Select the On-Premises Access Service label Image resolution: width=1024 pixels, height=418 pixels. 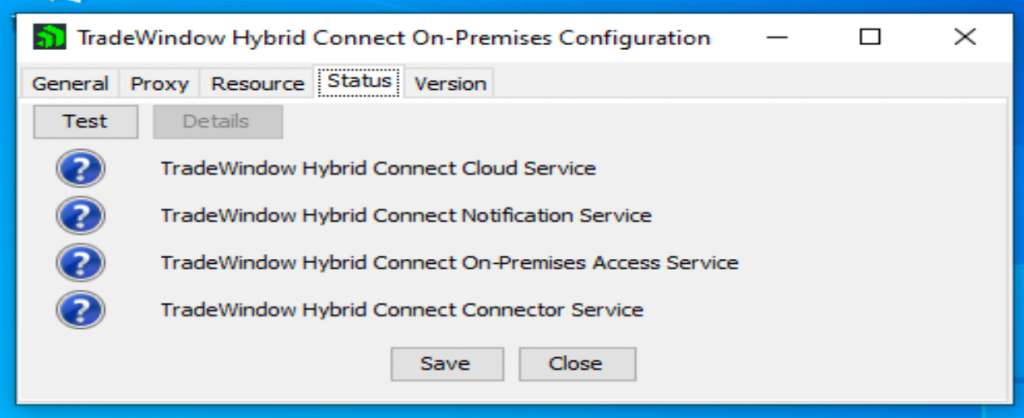pos(449,263)
